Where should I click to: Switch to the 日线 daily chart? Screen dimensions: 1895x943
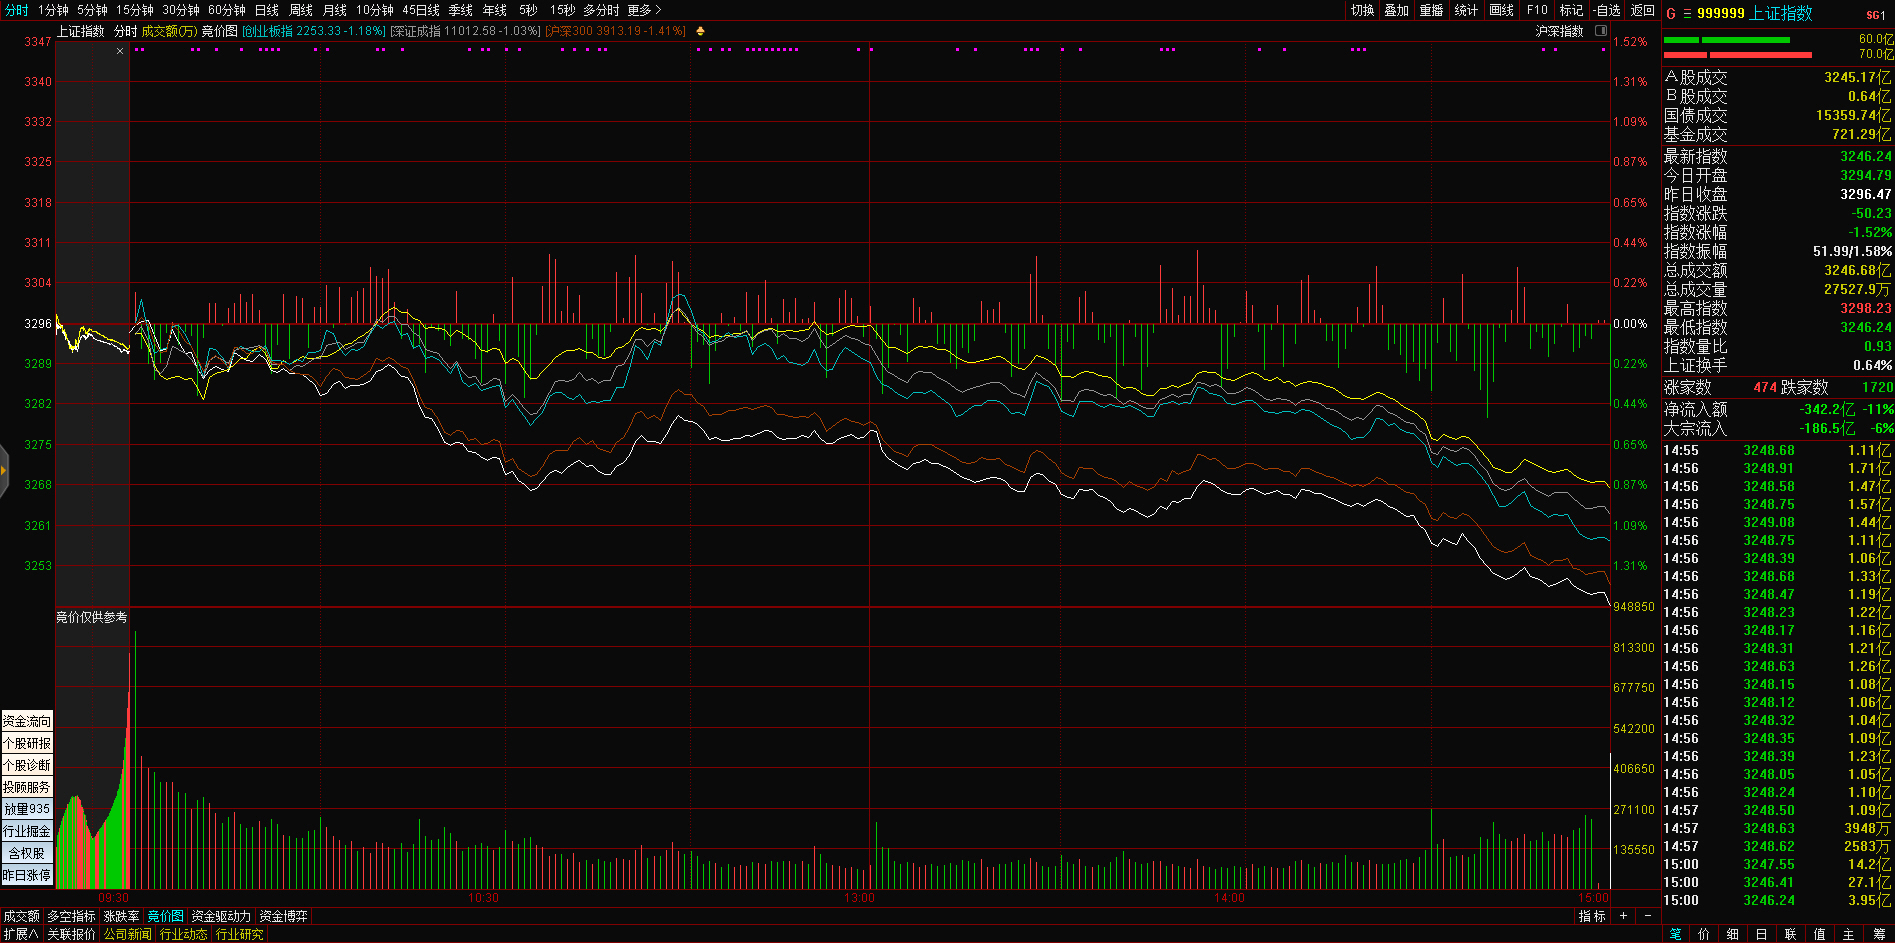tap(267, 10)
